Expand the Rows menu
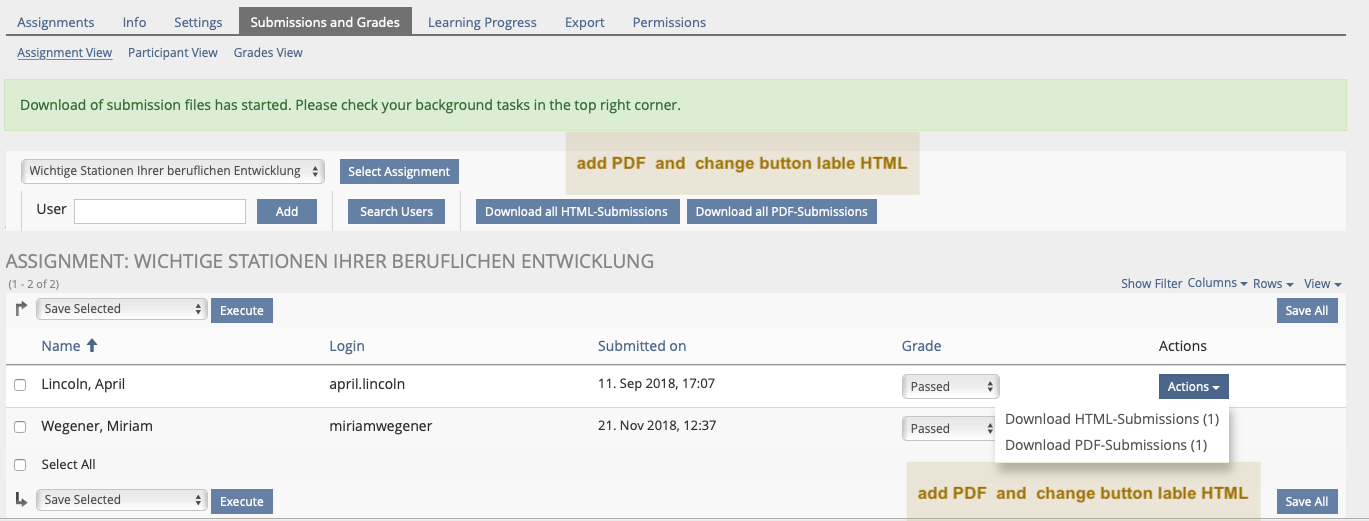 tap(1273, 284)
